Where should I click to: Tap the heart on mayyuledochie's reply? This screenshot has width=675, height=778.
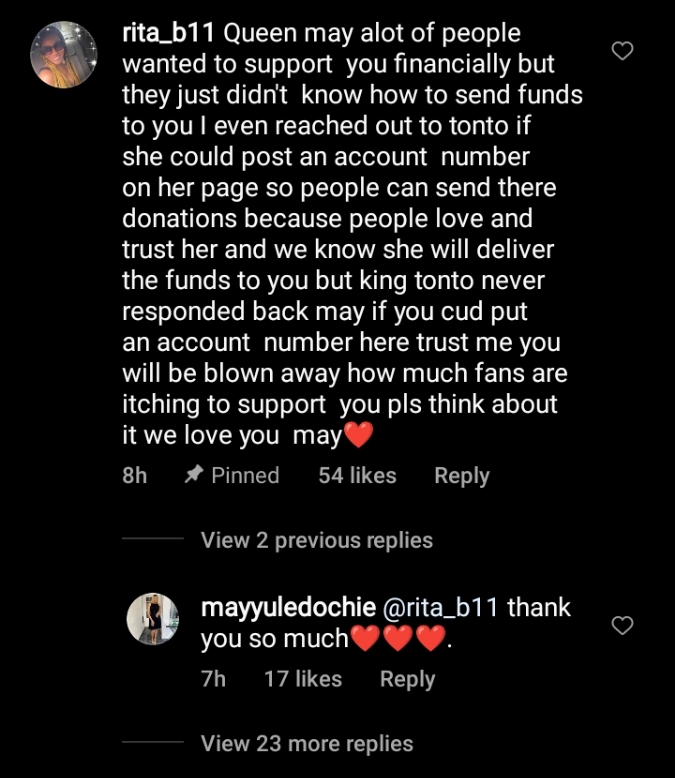tap(623, 625)
